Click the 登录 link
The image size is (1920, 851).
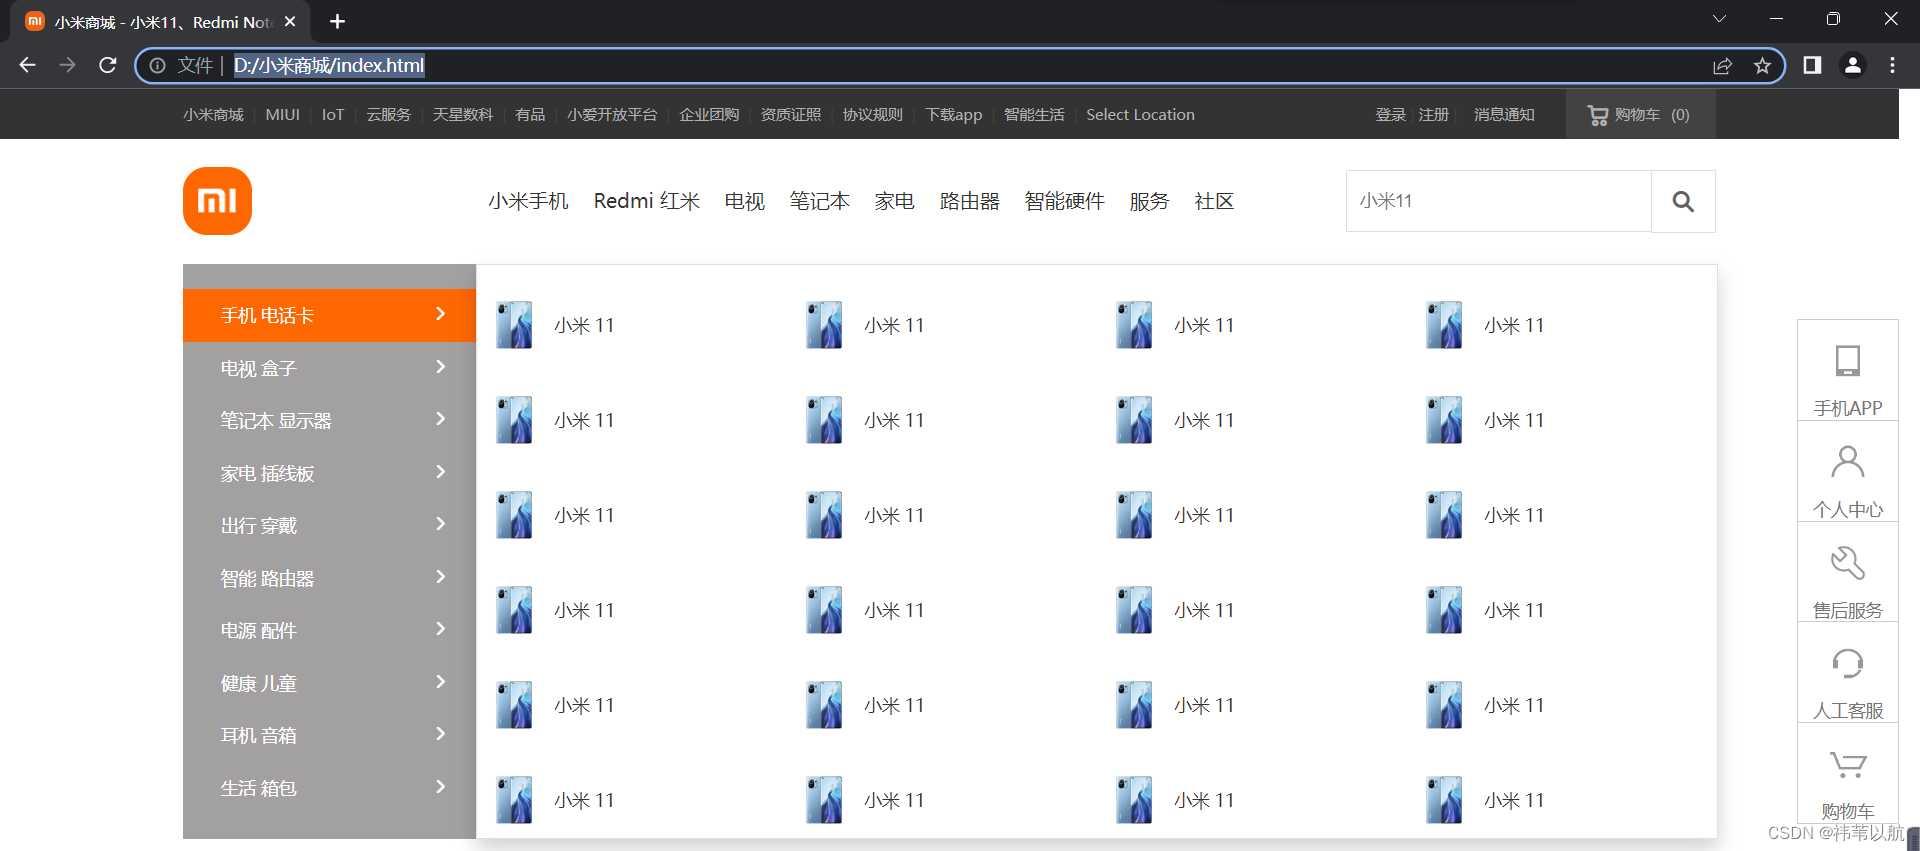[x=1391, y=115]
